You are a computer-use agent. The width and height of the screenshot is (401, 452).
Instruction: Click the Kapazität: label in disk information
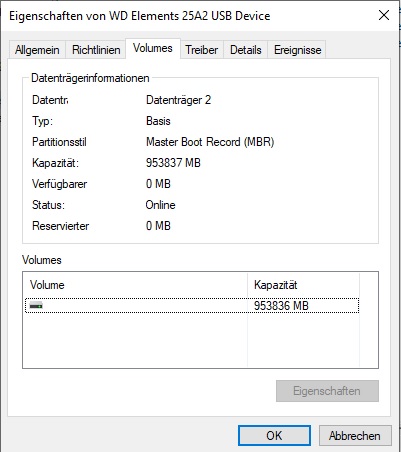(55, 163)
